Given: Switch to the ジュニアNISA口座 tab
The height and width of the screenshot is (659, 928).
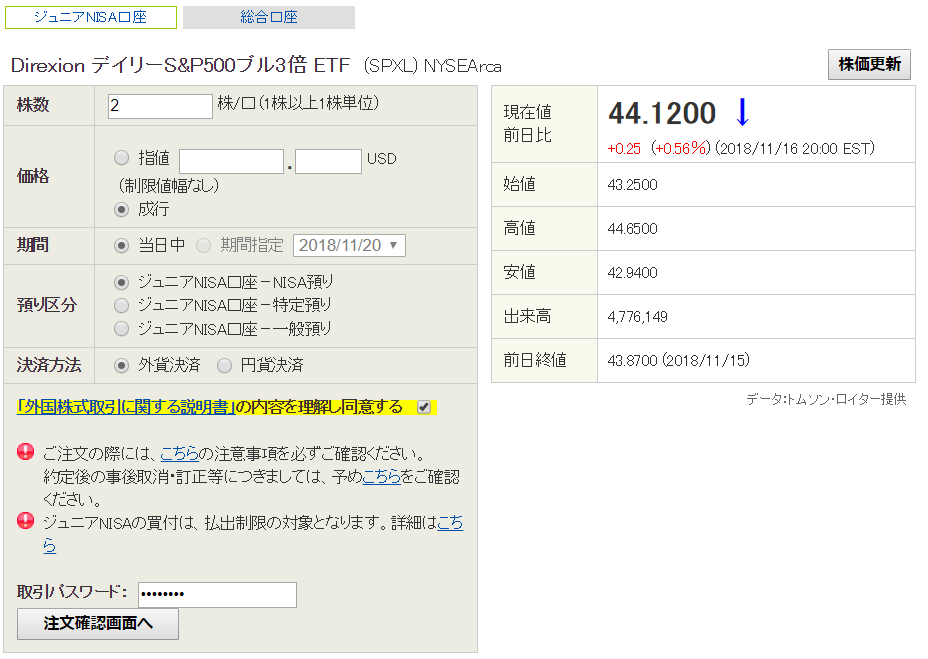Looking at the screenshot, I should tap(91, 17).
